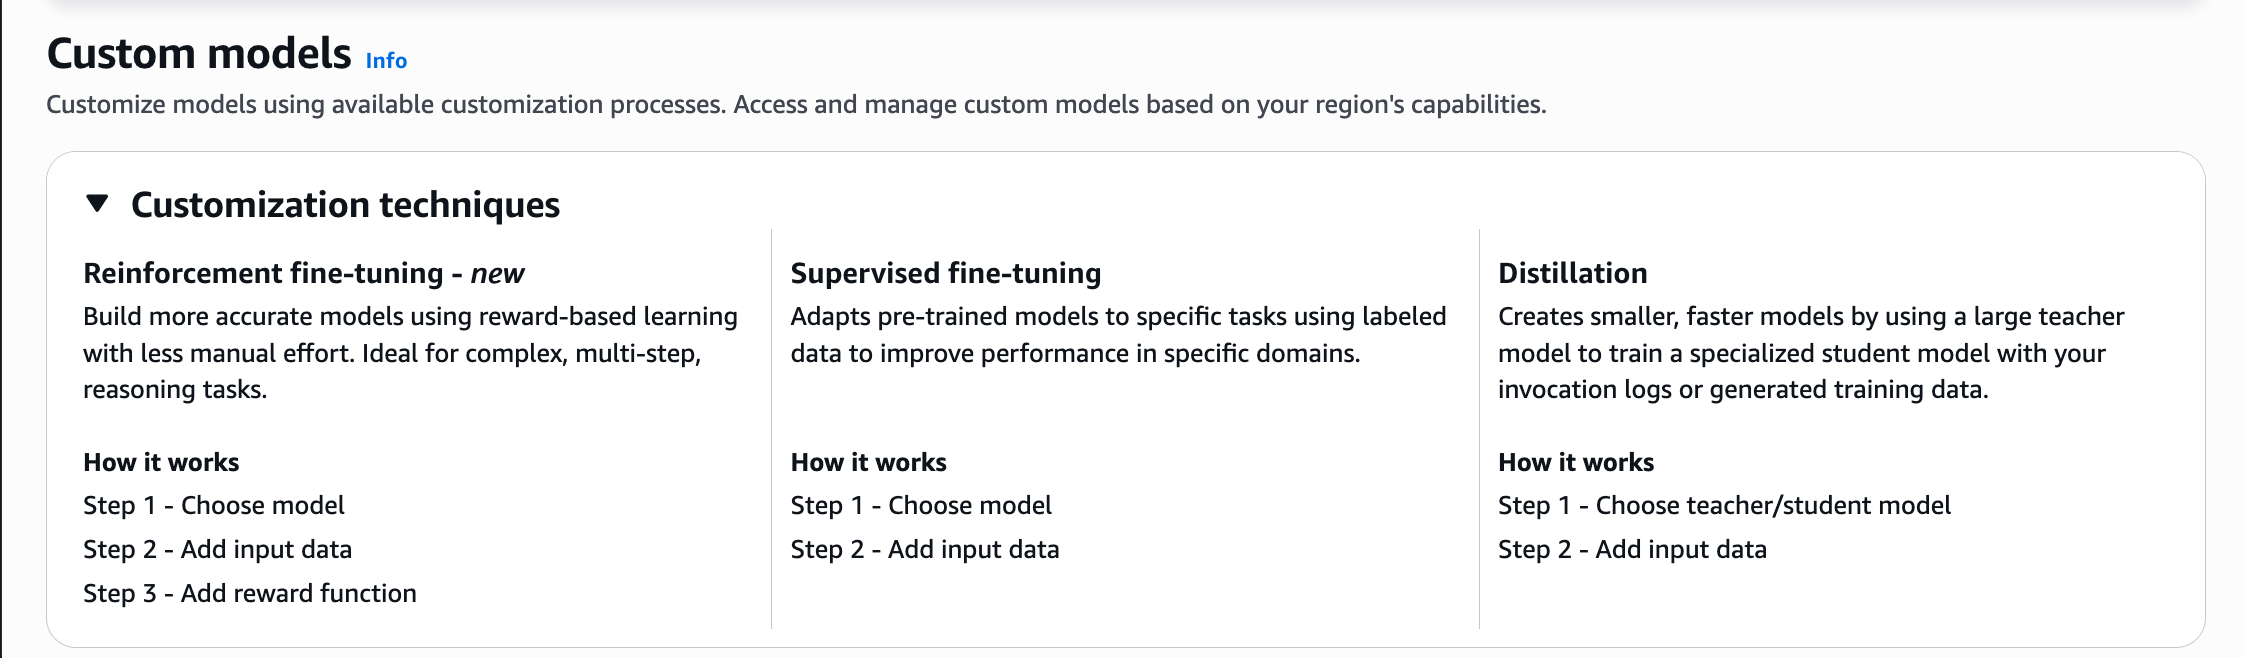Open the Info link beside Custom models
Image resolution: width=2244 pixels, height=658 pixels.
tap(386, 61)
